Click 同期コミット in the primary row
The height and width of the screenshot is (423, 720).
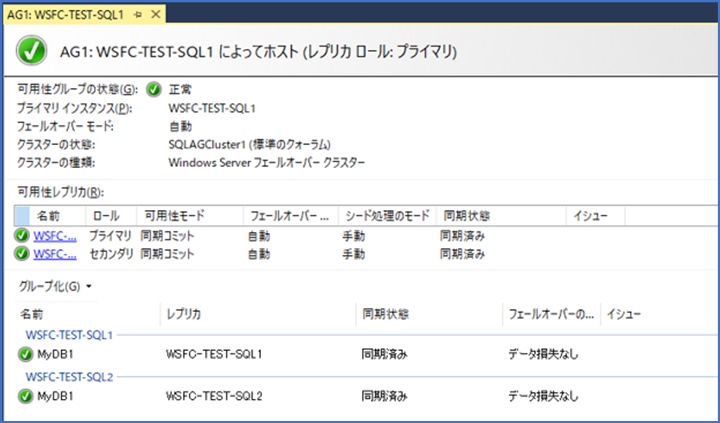click(x=167, y=236)
